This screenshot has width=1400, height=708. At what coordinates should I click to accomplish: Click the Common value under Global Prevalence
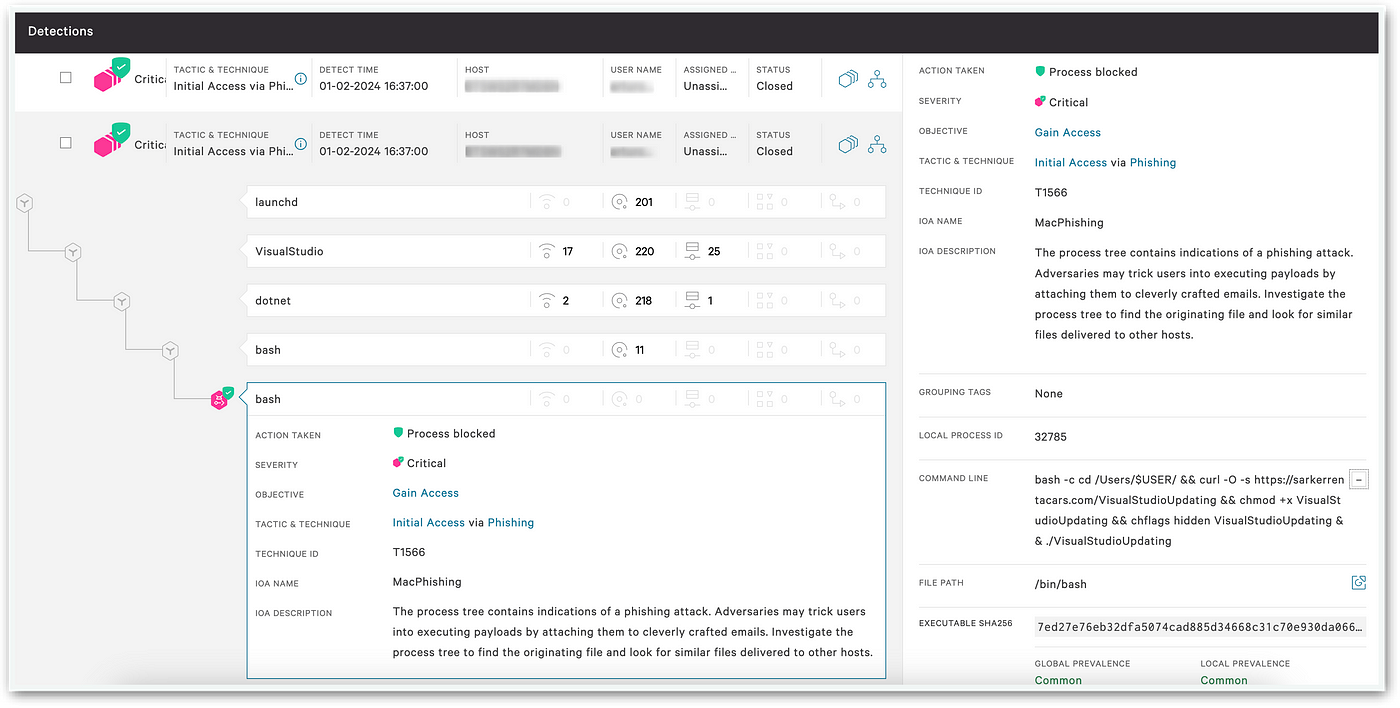point(1058,680)
